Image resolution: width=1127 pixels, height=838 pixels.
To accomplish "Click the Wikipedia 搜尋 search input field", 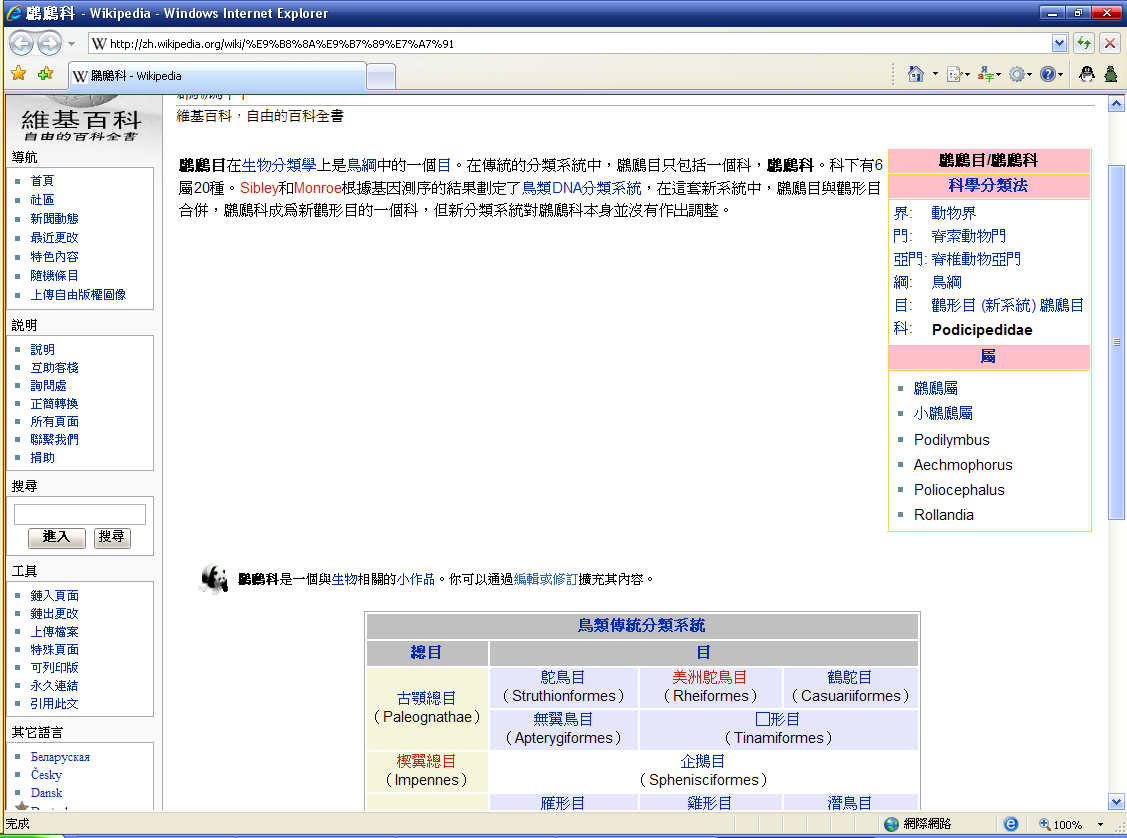I will click(80, 515).
